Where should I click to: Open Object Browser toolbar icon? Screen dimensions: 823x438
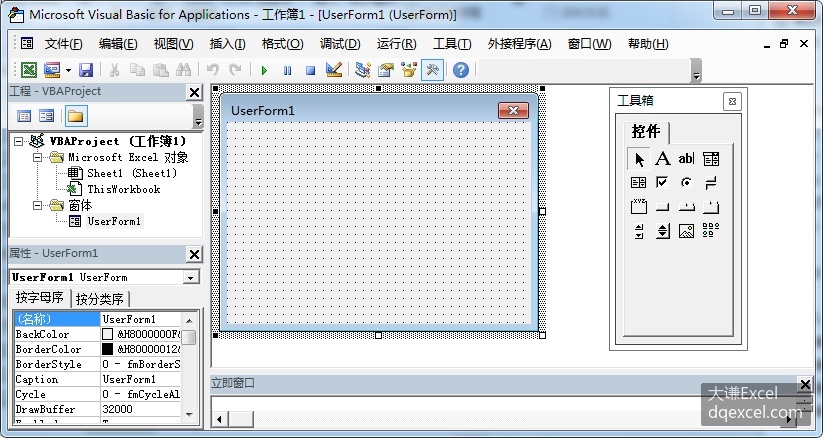click(x=409, y=69)
